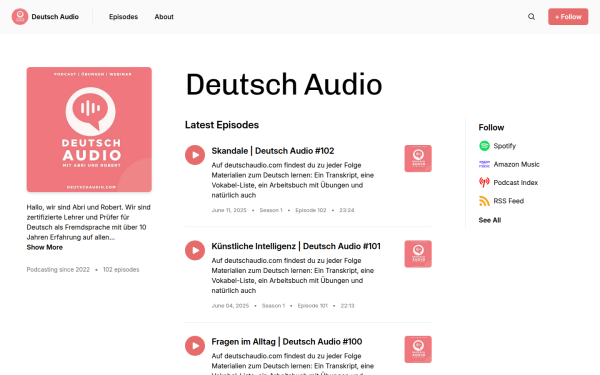The width and height of the screenshot is (600, 375).
Task: Open the Episodes menu item
Action: click(x=123, y=17)
